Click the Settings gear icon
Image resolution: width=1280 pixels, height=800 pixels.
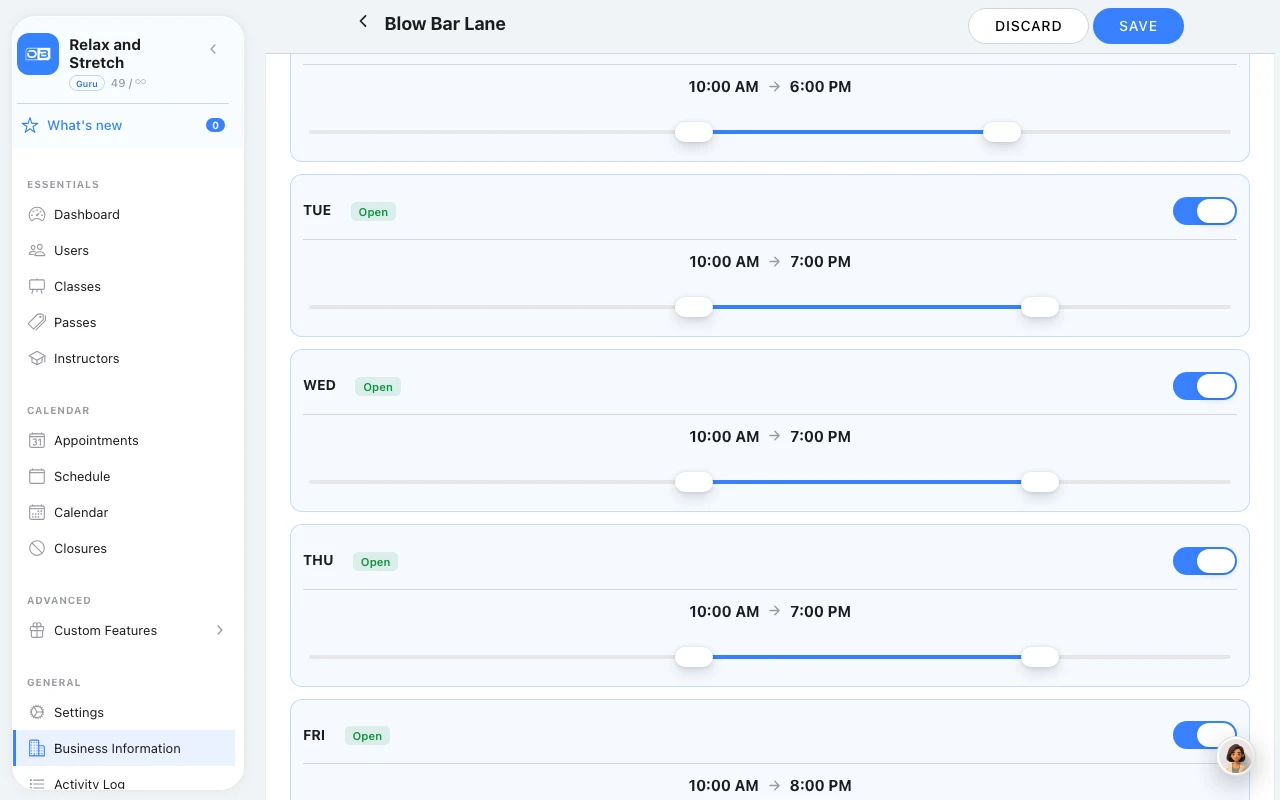click(37, 712)
